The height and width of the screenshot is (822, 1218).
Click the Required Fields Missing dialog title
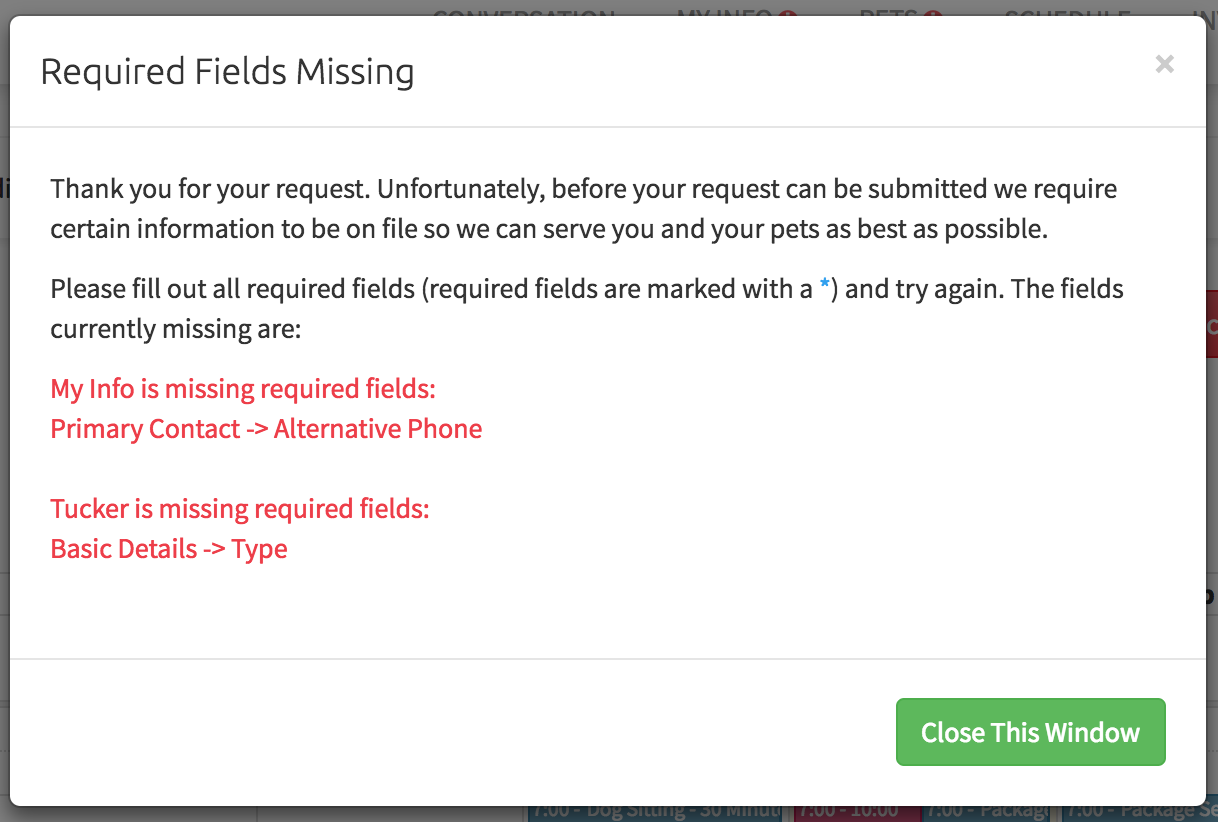(227, 72)
